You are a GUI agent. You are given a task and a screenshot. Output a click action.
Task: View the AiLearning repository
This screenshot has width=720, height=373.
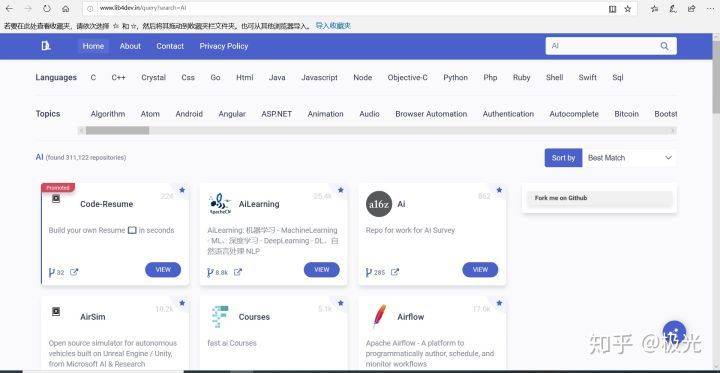(x=321, y=270)
